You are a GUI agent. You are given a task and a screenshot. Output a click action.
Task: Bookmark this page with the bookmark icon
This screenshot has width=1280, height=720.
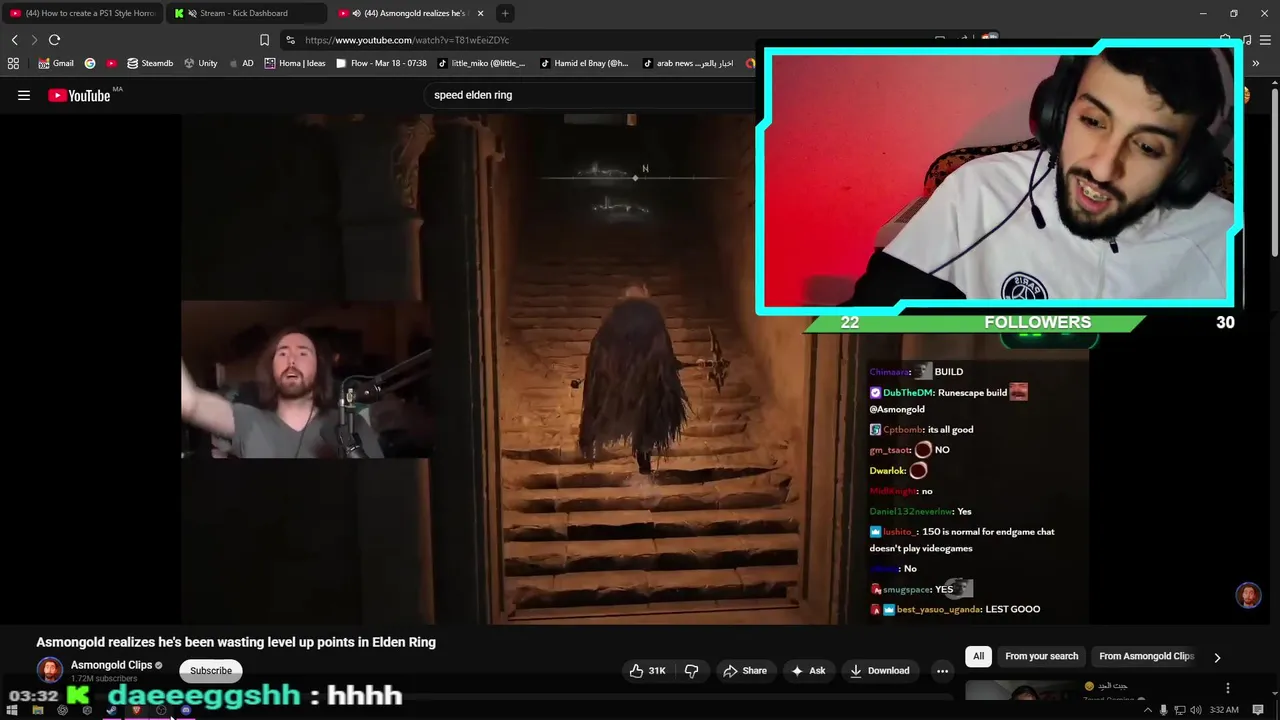[264, 40]
